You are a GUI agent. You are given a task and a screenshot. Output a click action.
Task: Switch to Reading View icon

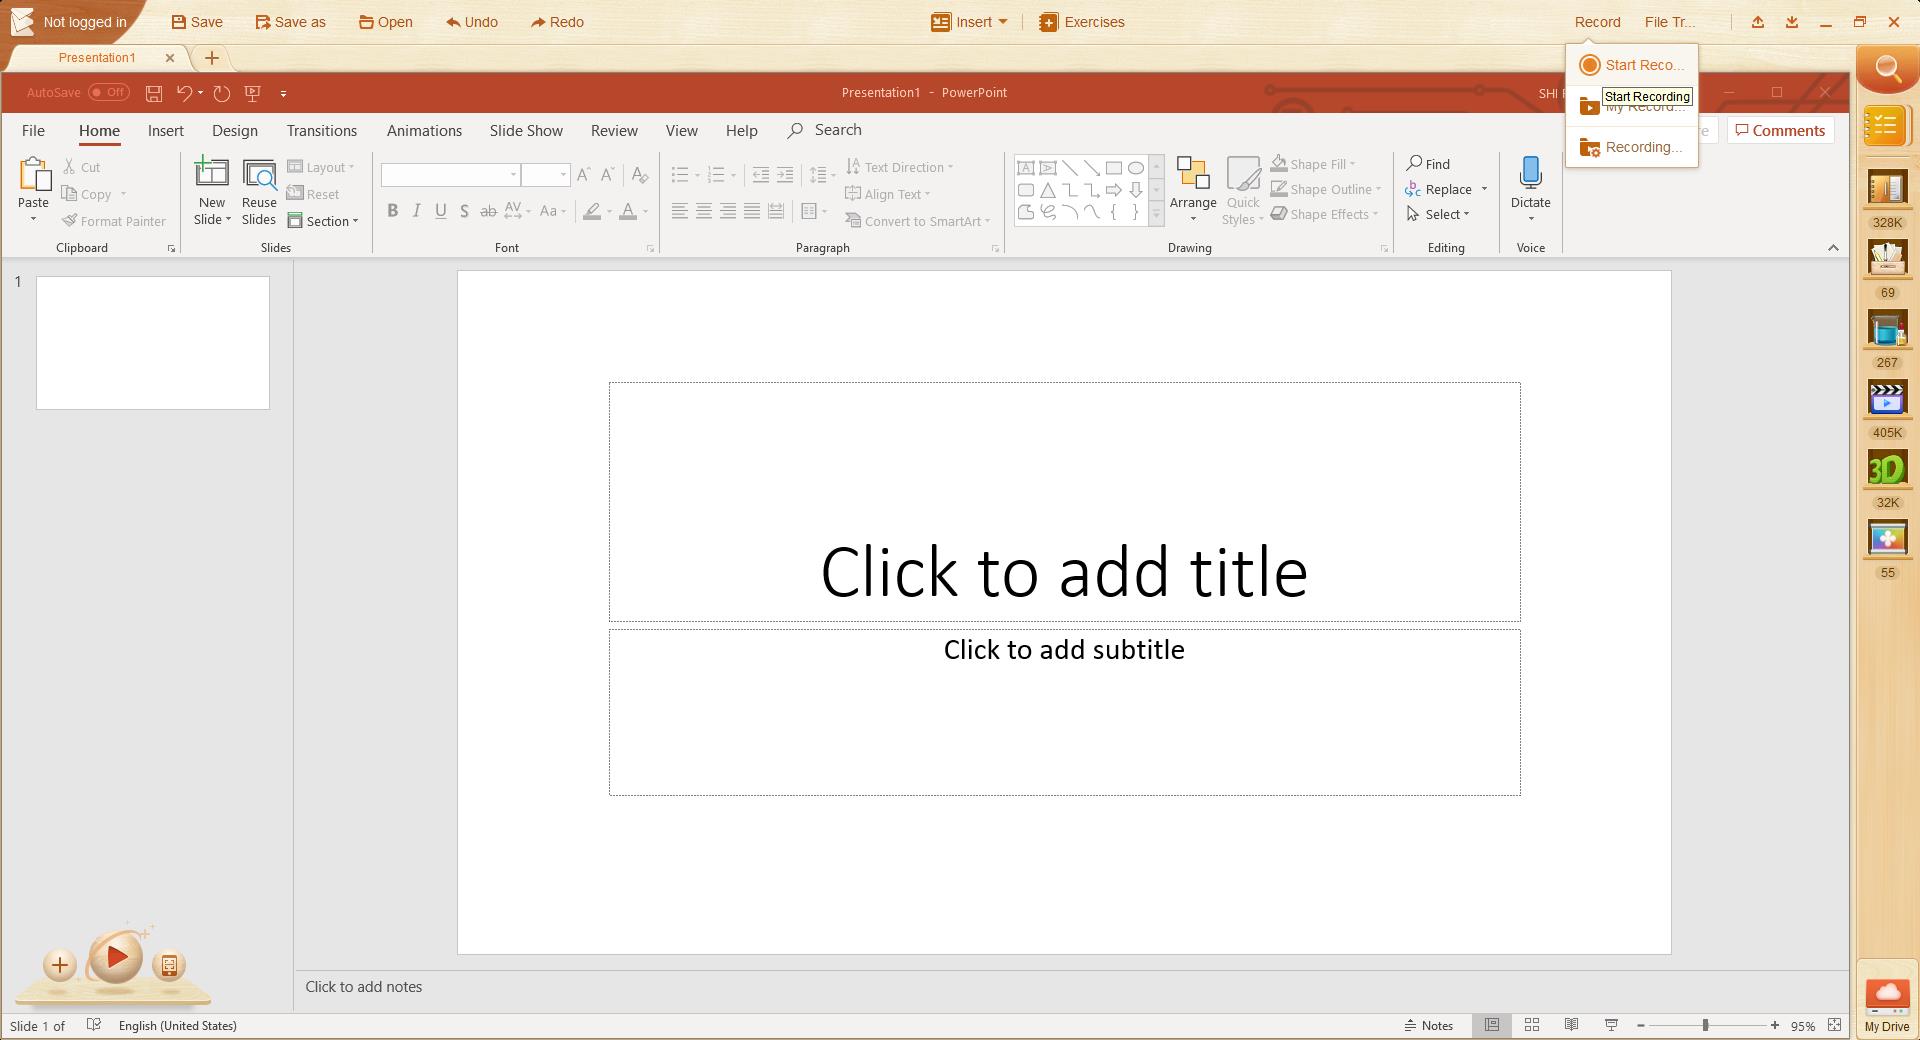1571,1025
